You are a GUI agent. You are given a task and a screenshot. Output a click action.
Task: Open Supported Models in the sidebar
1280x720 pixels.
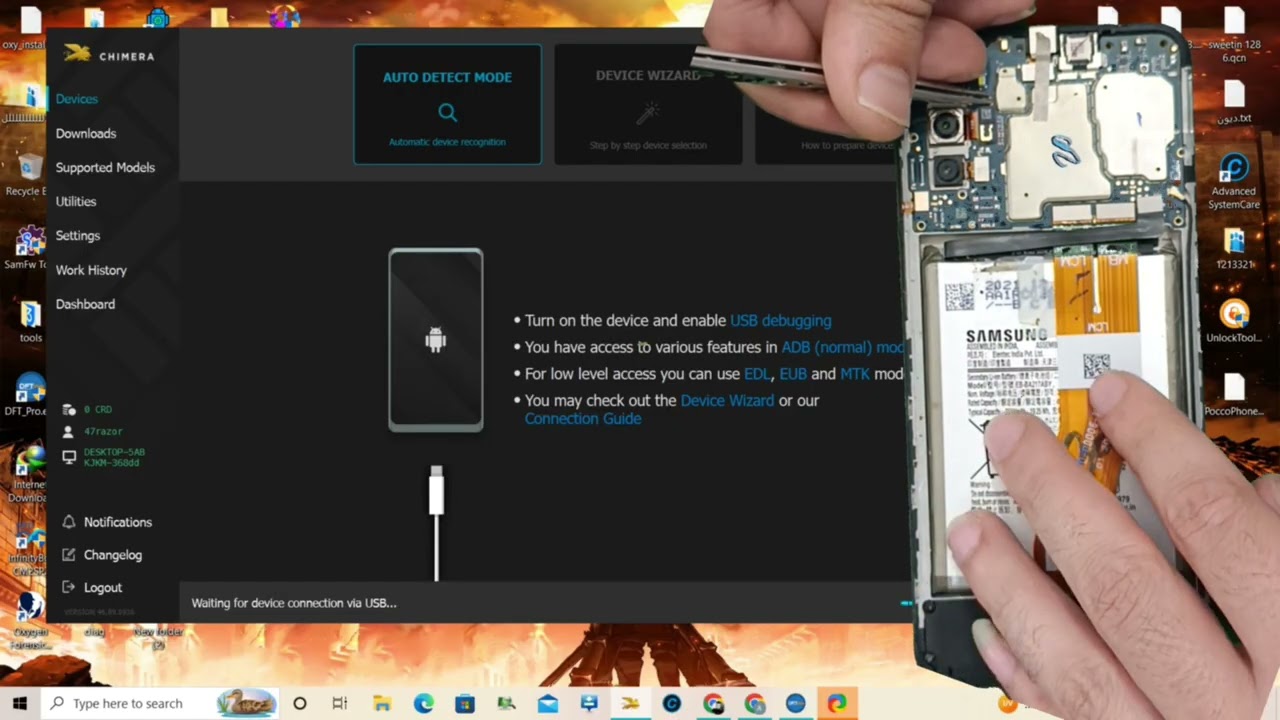click(x=105, y=167)
